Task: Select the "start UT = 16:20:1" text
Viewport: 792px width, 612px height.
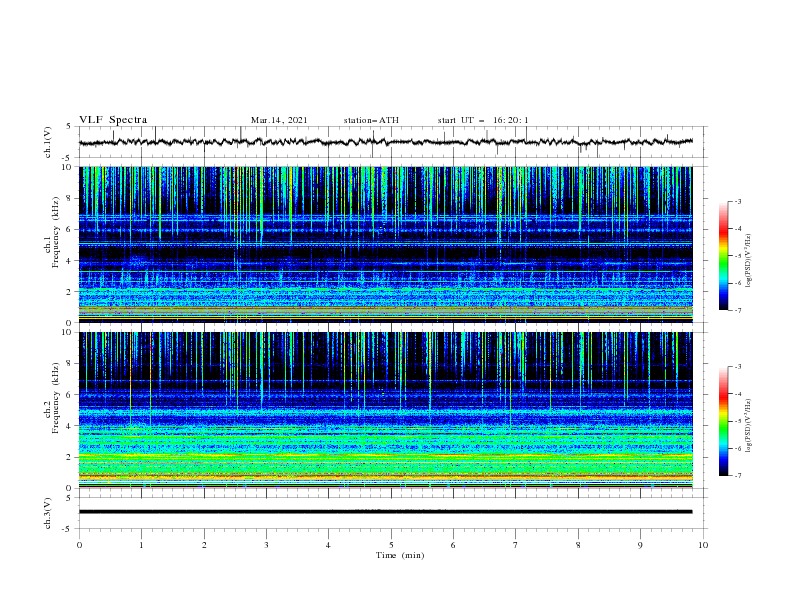Action: 483,120
